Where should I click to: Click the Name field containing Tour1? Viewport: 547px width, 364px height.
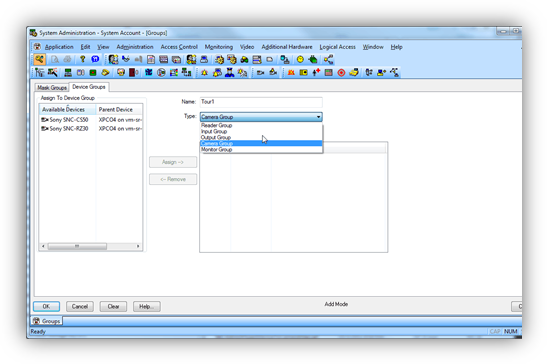(x=261, y=102)
